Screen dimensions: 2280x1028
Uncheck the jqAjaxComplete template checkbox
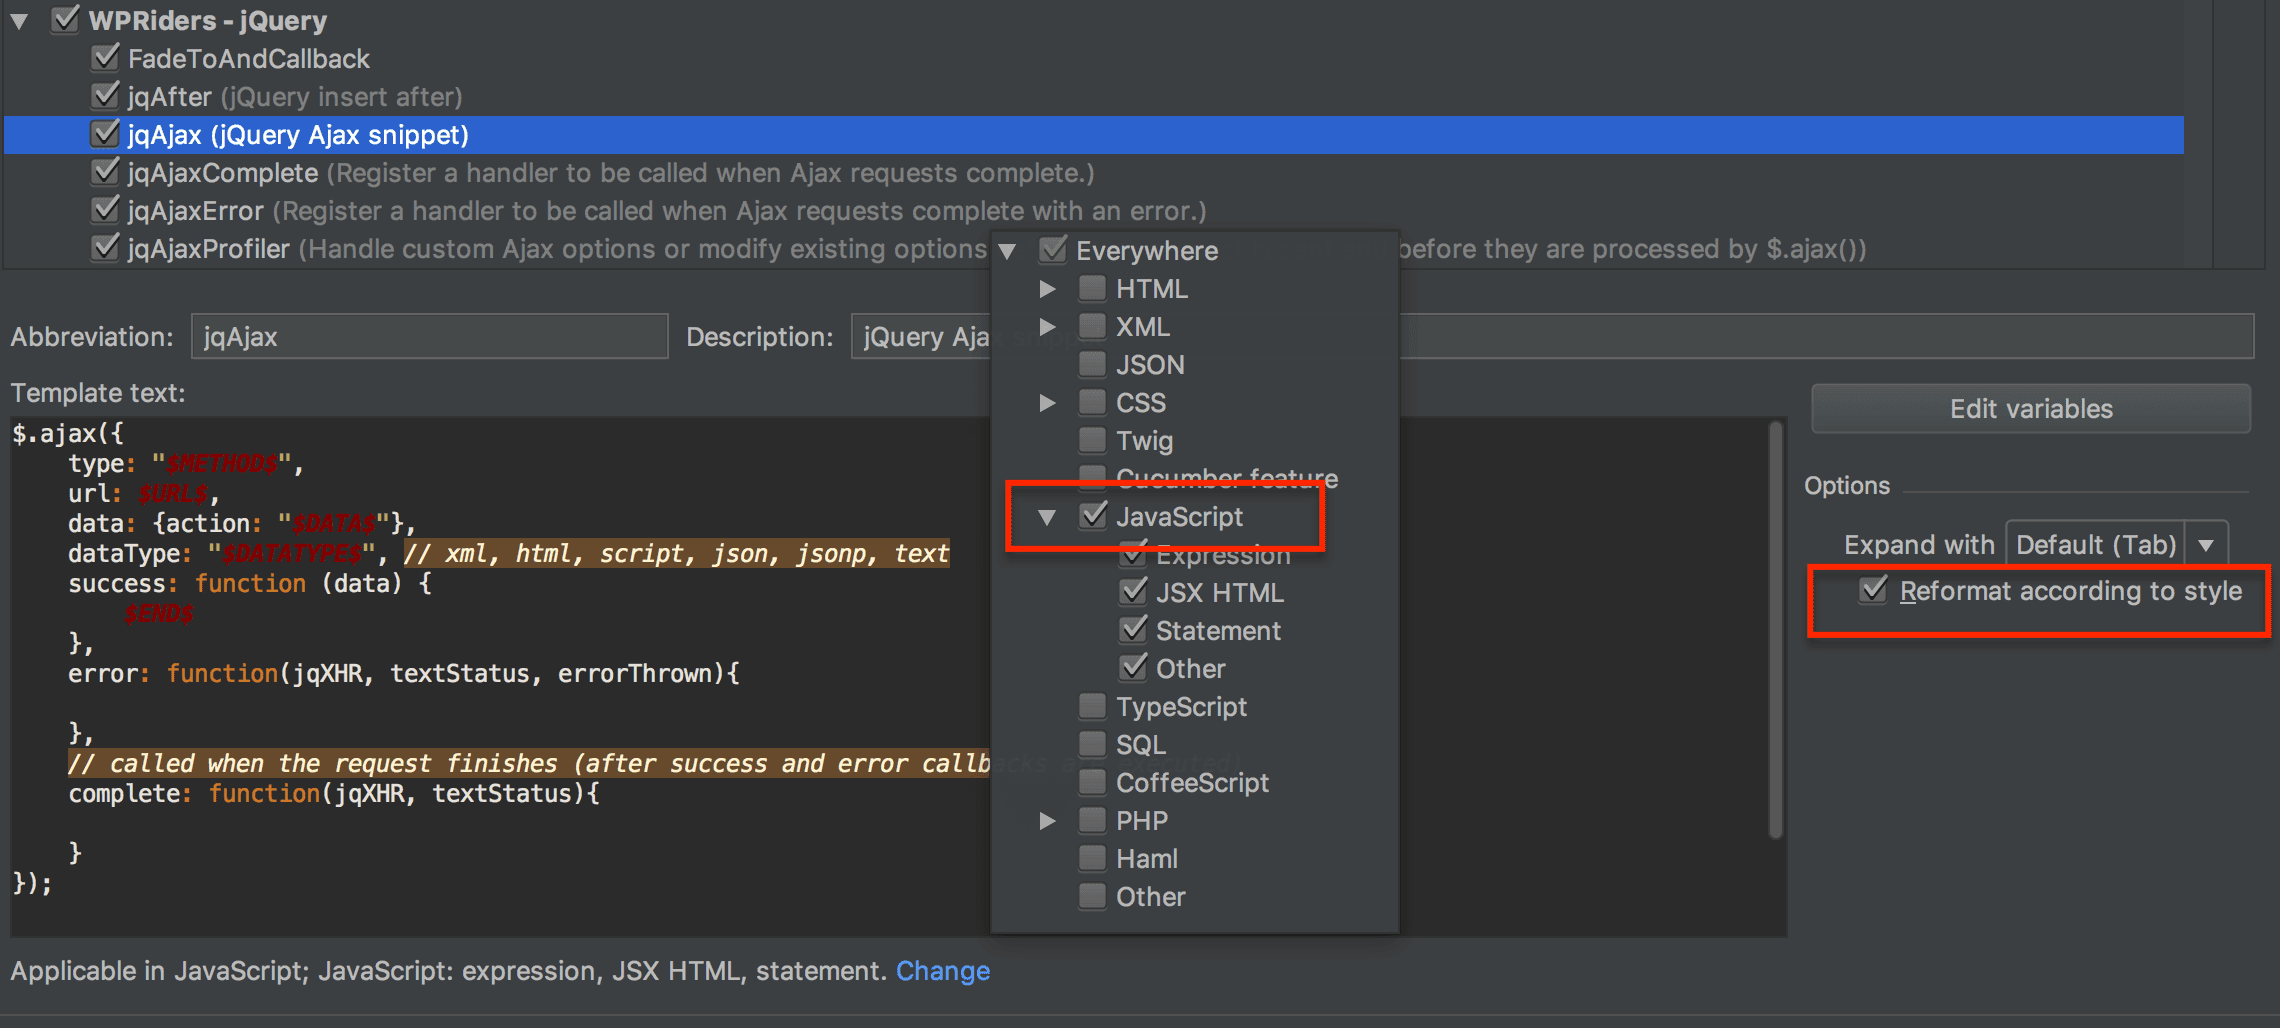coord(105,171)
